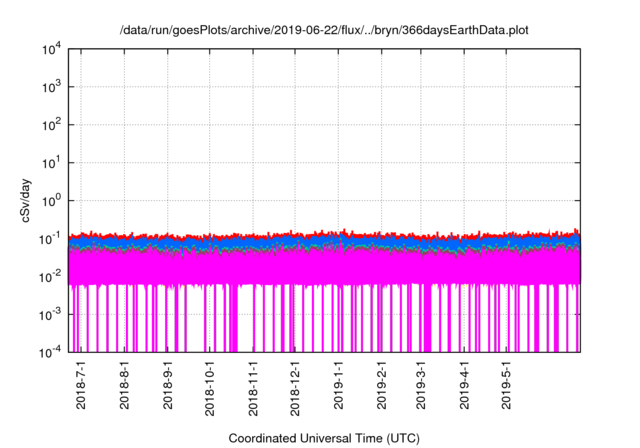The height and width of the screenshot is (448, 640).
Task: Select the 10^4 y-axis label
Action: pos(52,50)
